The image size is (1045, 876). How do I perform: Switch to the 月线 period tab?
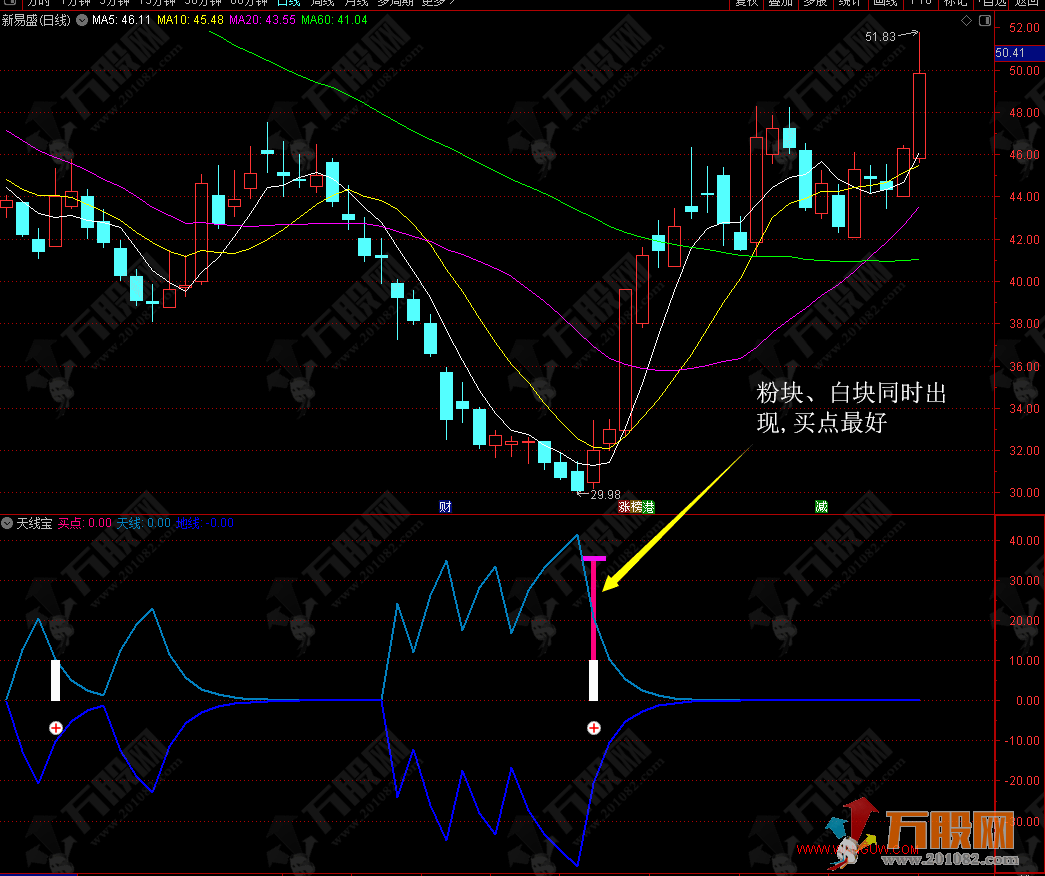356,3
